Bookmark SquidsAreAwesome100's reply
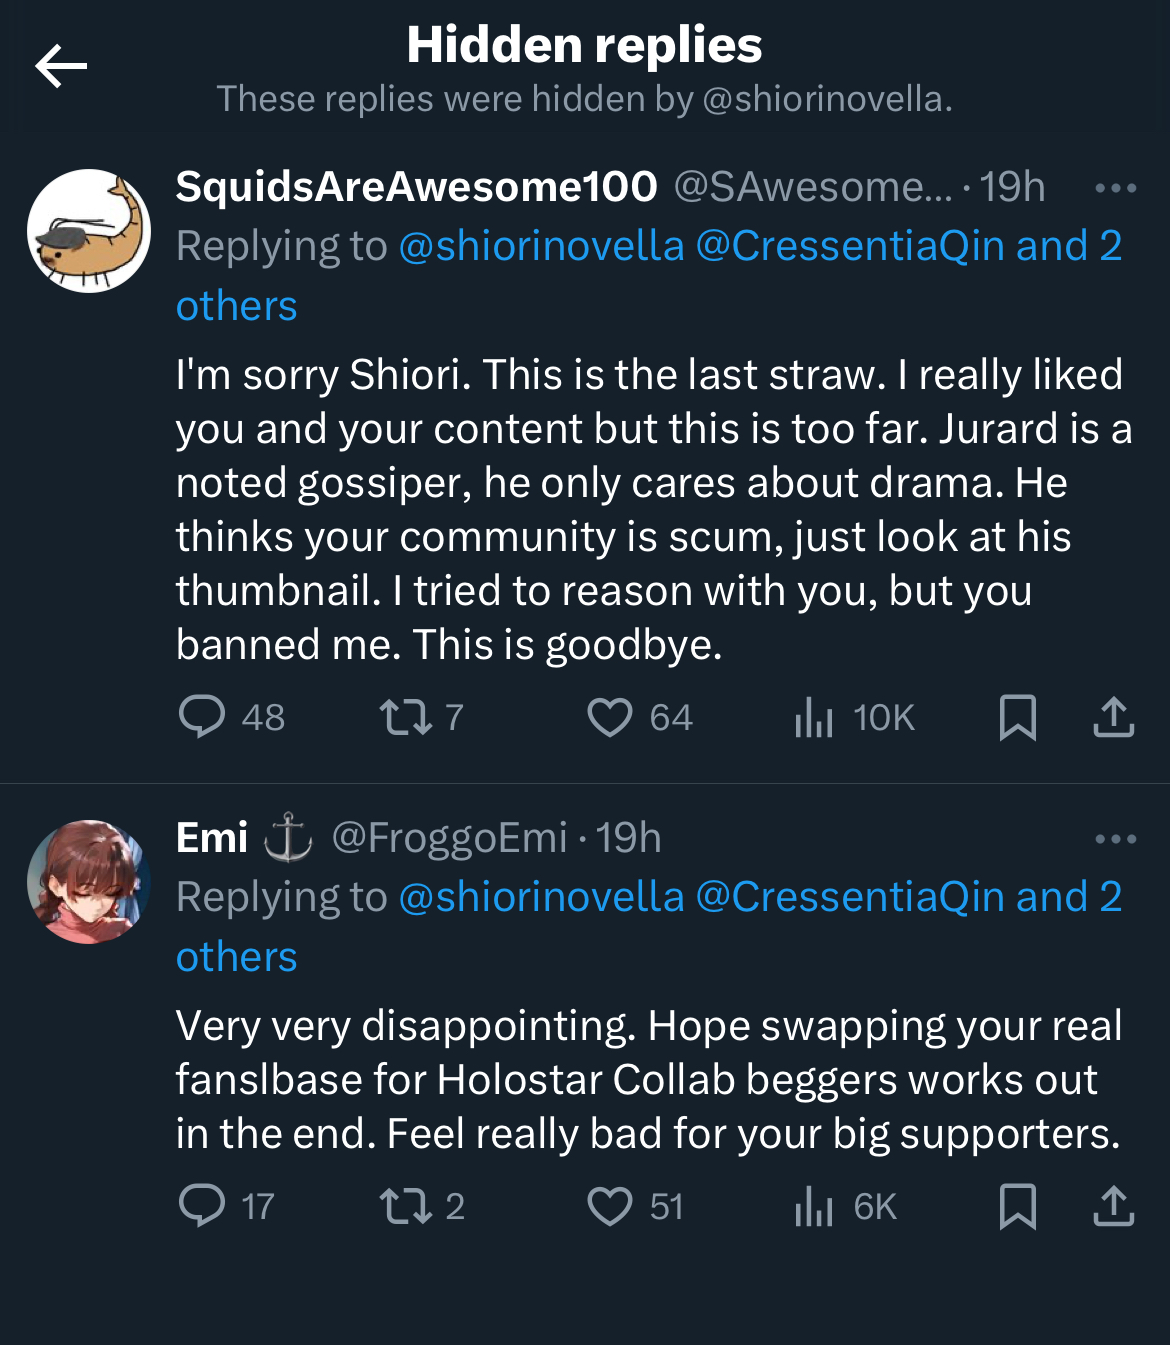This screenshot has height=1345, width=1170. 1017,717
